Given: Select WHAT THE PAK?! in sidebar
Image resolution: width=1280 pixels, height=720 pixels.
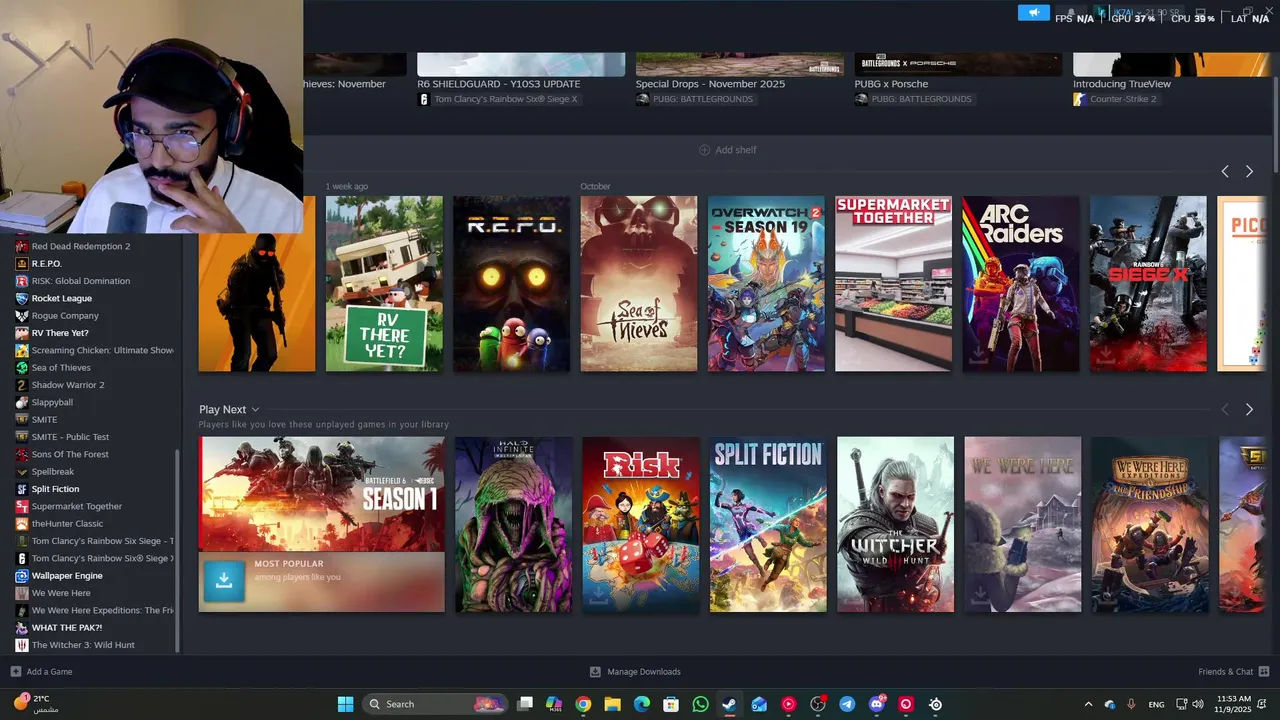Looking at the screenshot, I should click(66, 628).
